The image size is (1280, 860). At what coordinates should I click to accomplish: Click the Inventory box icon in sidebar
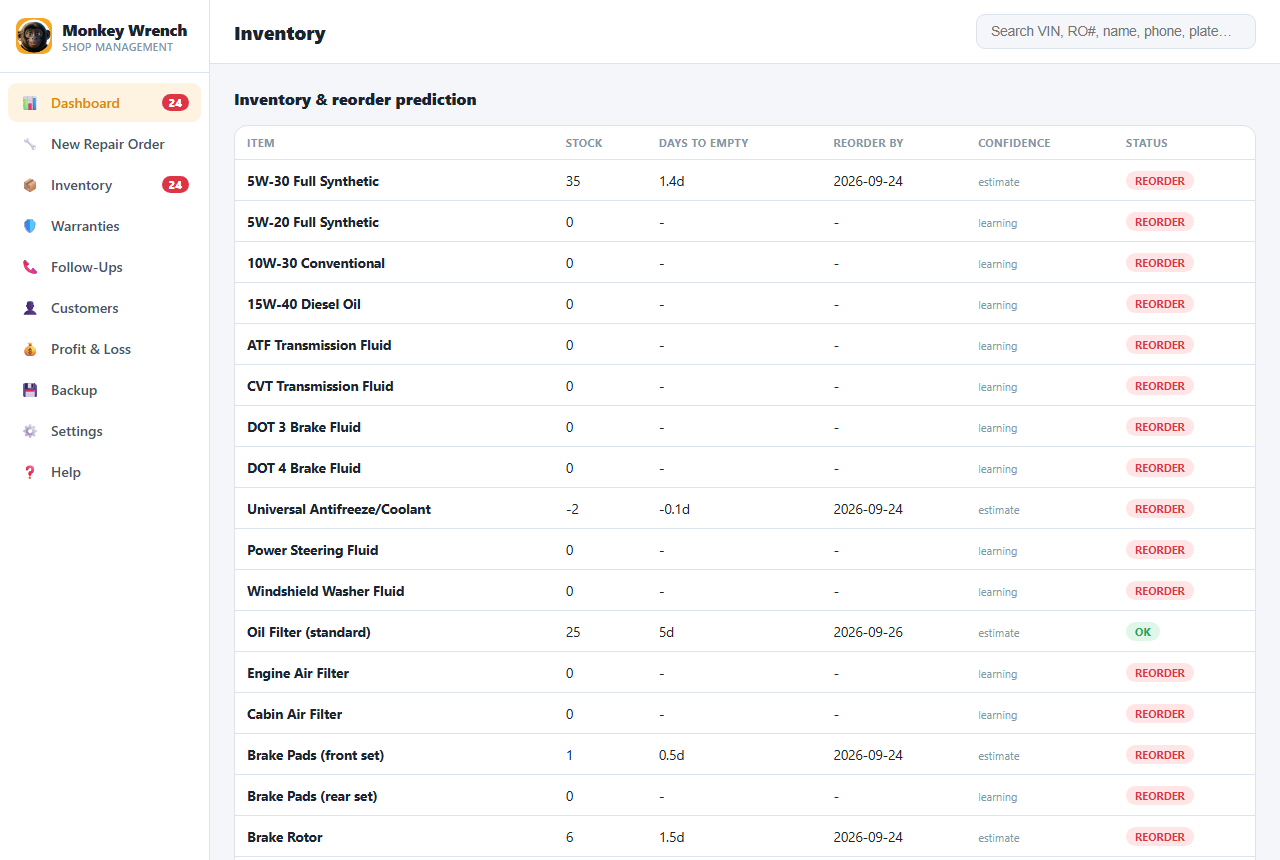click(x=30, y=185)
